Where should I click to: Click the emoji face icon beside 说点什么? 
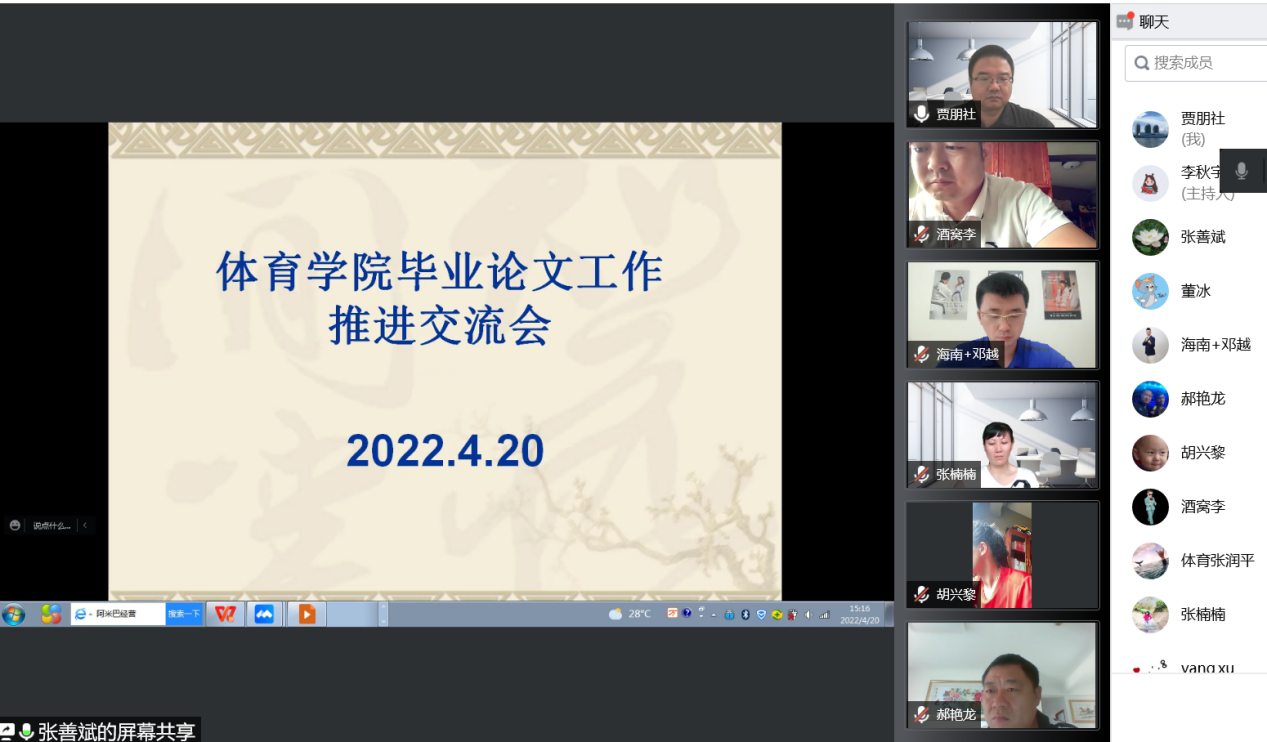[x=14, y=525]
